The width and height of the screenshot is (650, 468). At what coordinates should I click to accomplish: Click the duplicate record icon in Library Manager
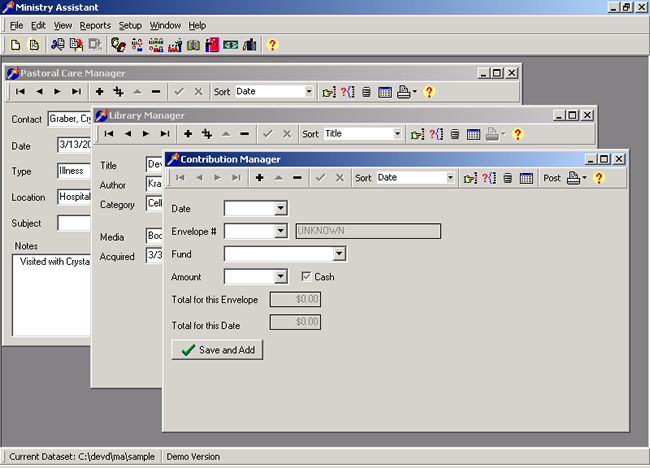[207, 134]
